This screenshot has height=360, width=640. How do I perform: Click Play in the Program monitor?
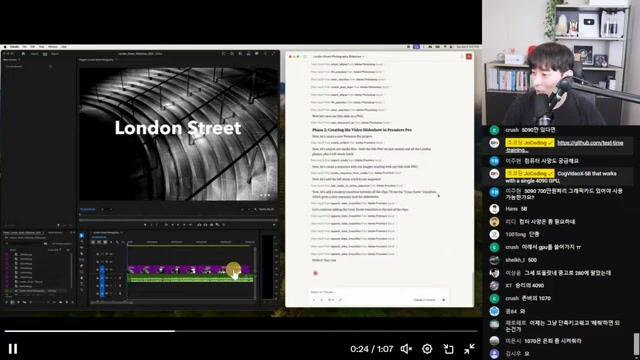tap(178, 224)
